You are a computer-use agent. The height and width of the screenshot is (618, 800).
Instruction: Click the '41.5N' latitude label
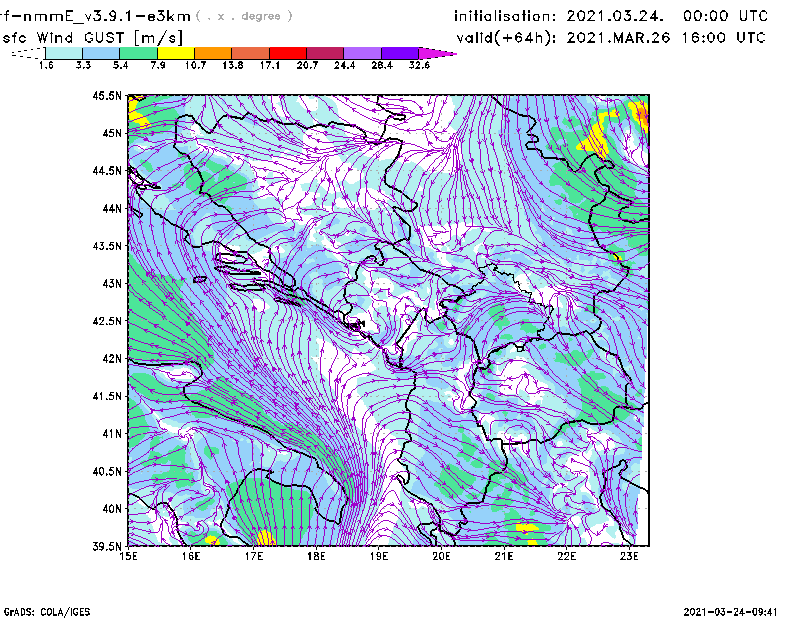pyautogui.click(x=107, y=396)
